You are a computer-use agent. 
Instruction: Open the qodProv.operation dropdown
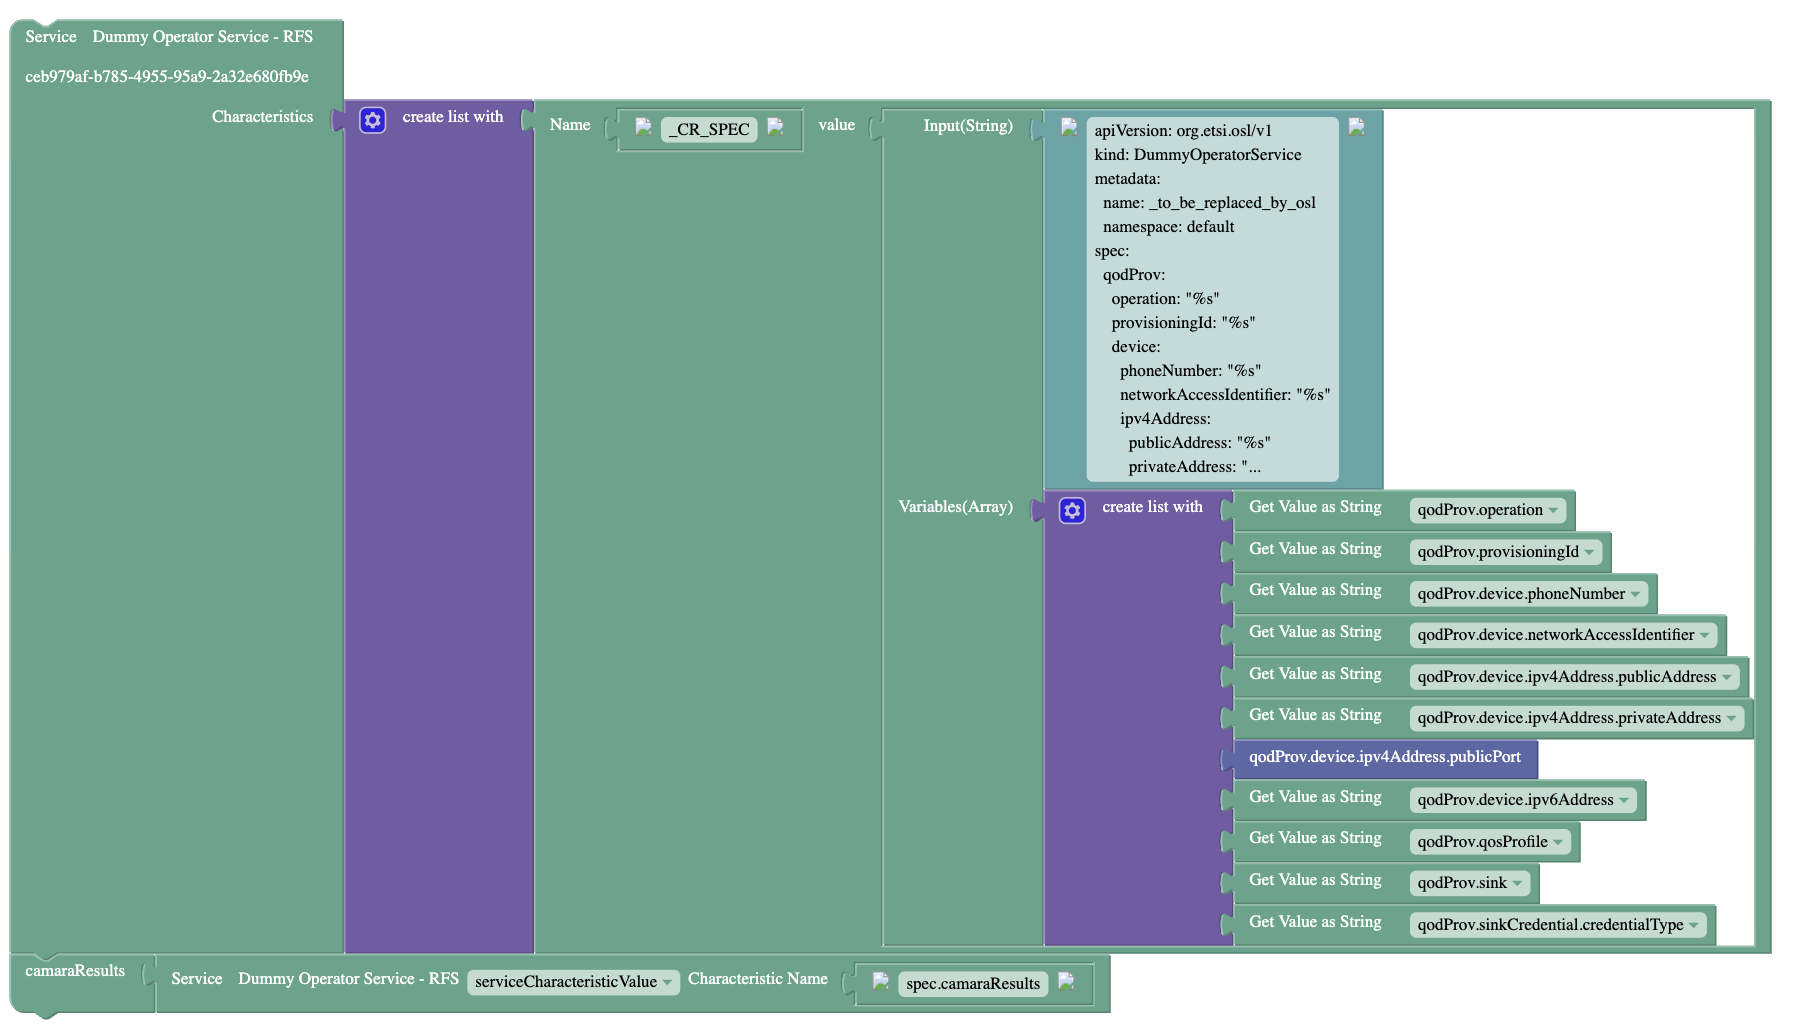click(1487, 510)
